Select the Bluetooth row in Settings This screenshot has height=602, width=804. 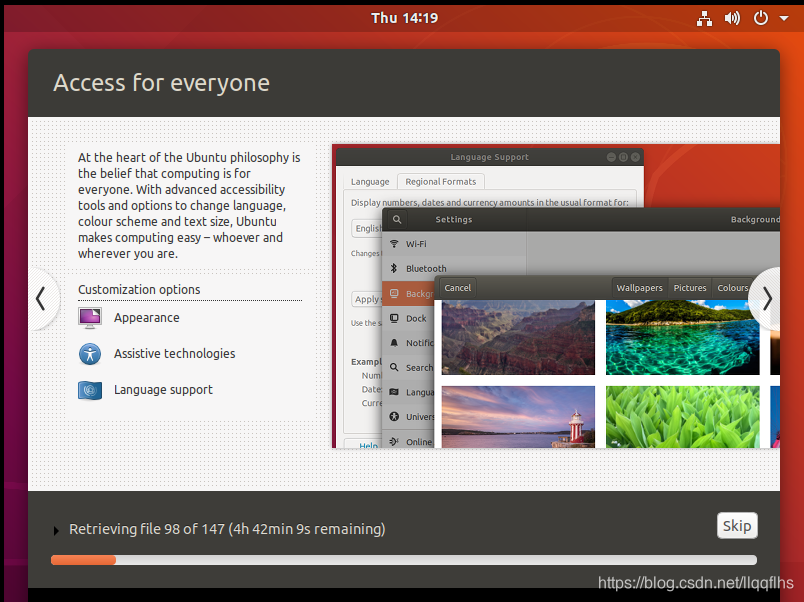454,268
